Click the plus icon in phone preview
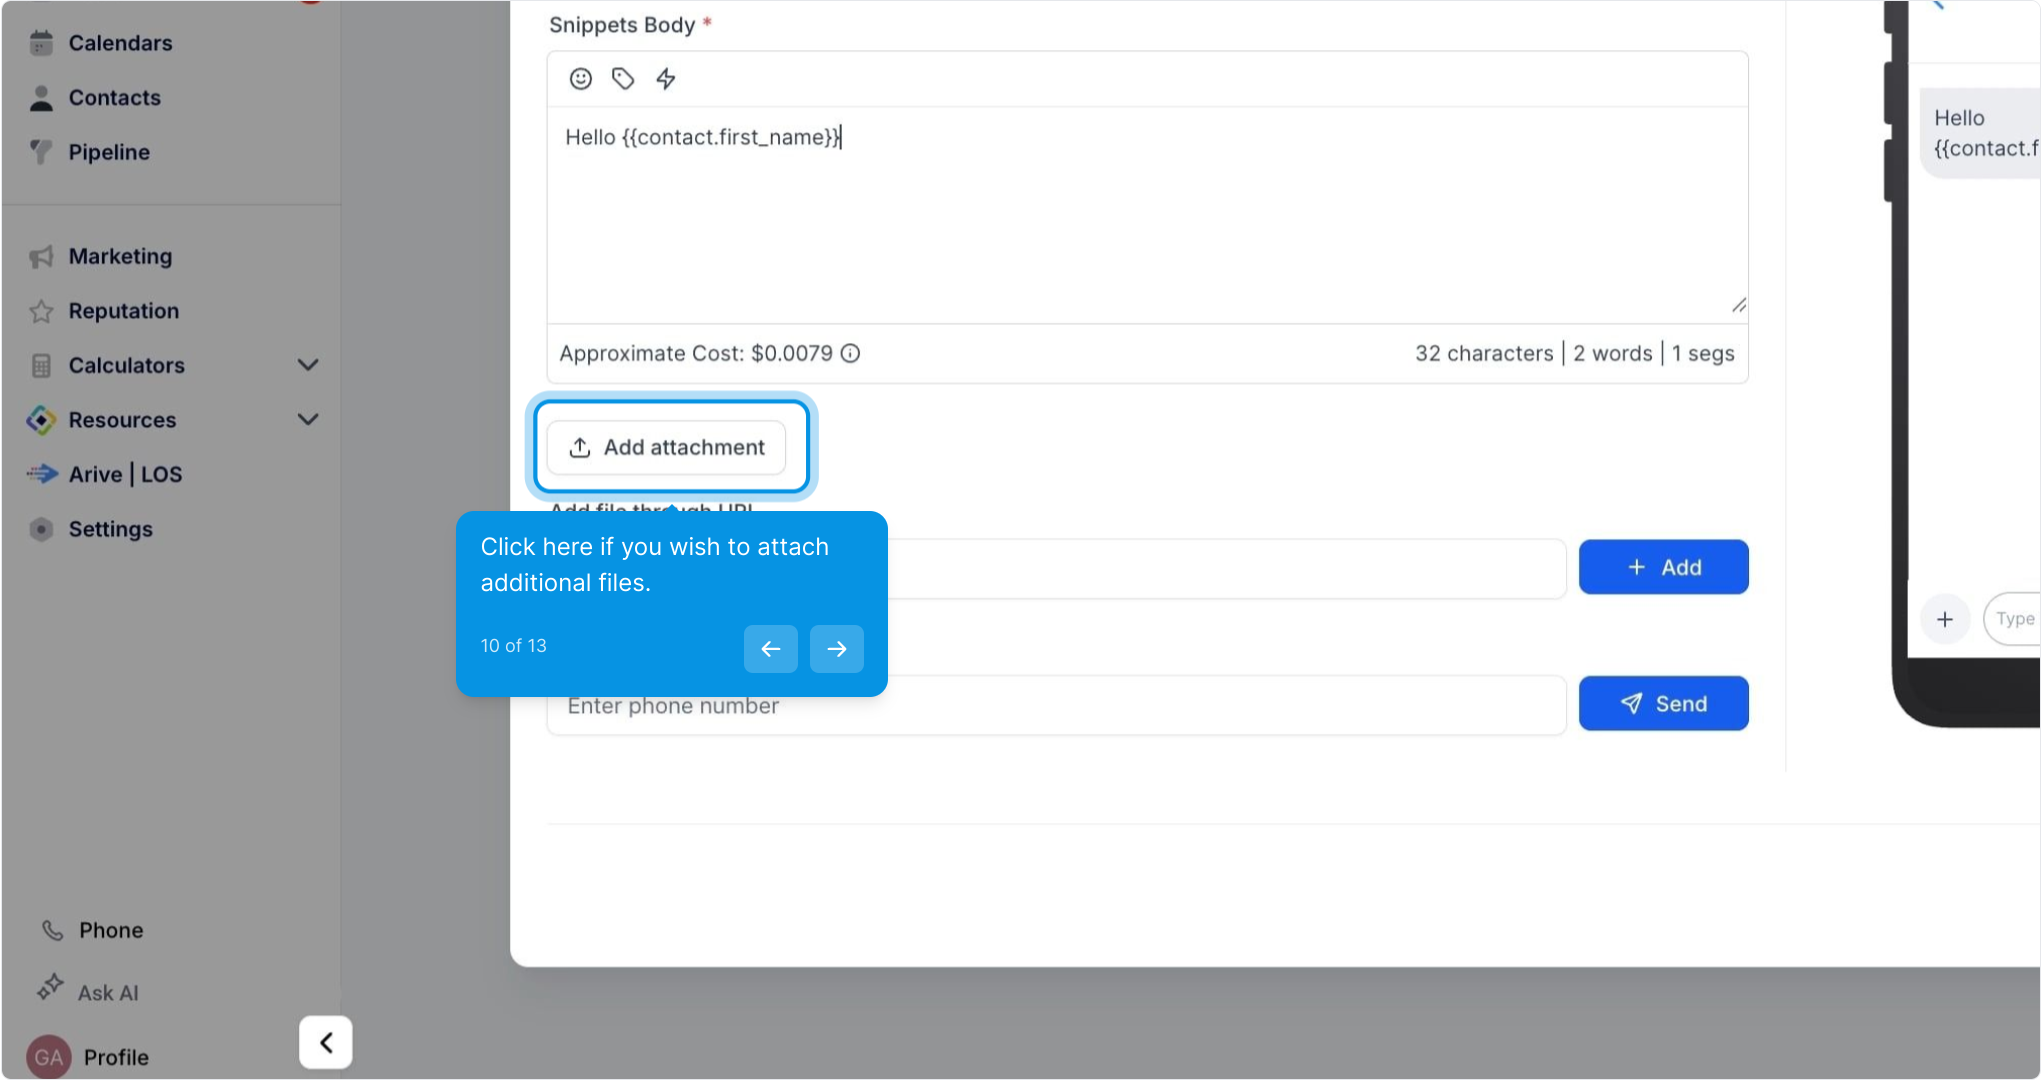 pyautogui.click(x=1944, y=619)
